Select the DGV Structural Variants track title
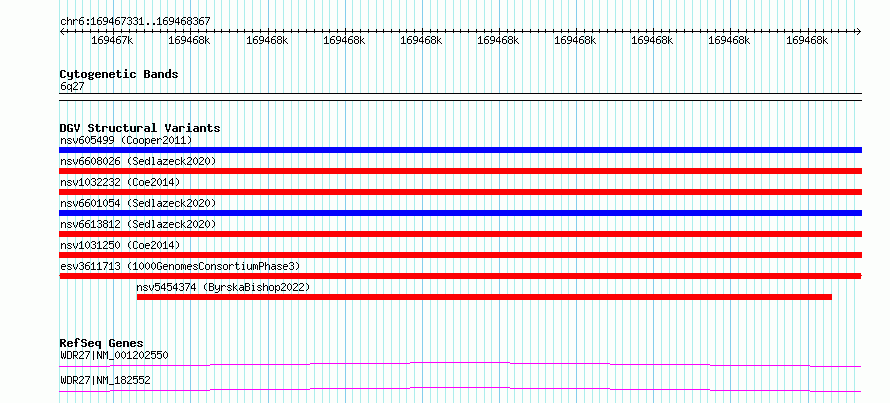Viewport: 890px width, 403px height. coord(140,128)
